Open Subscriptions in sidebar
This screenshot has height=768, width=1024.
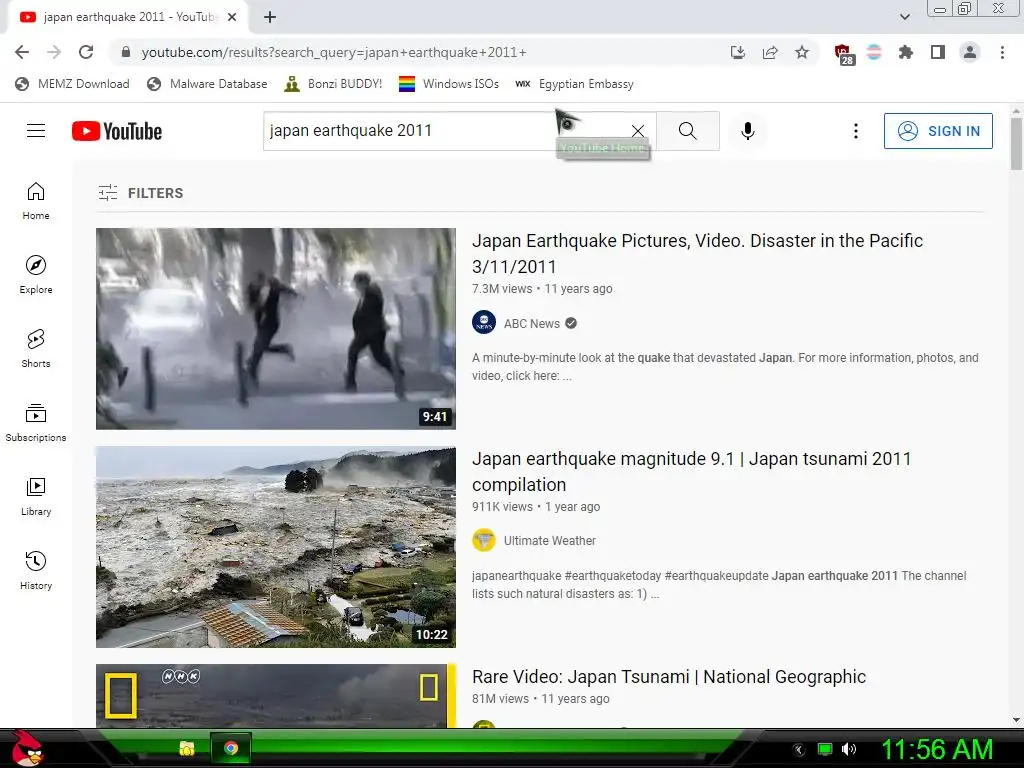(x=36, y=423)
